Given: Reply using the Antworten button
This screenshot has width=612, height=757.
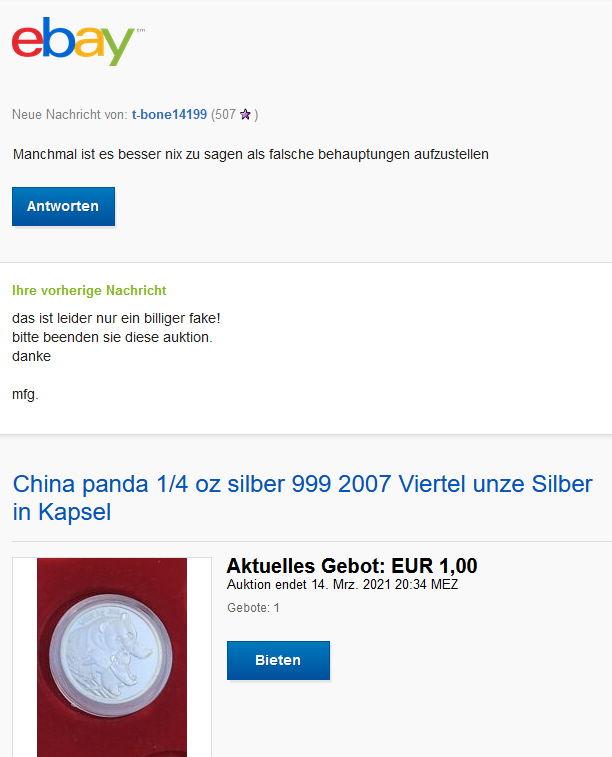Looking at the screenshot, I should point(63,206).
